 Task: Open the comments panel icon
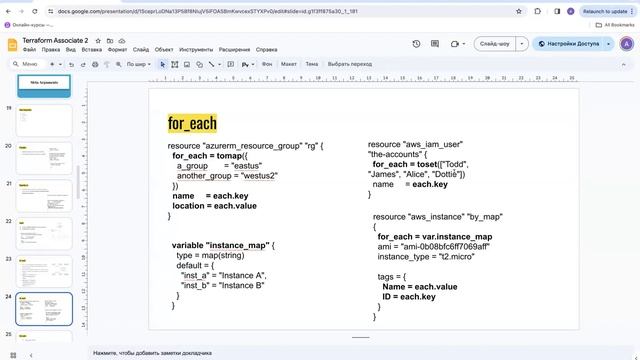435,44
